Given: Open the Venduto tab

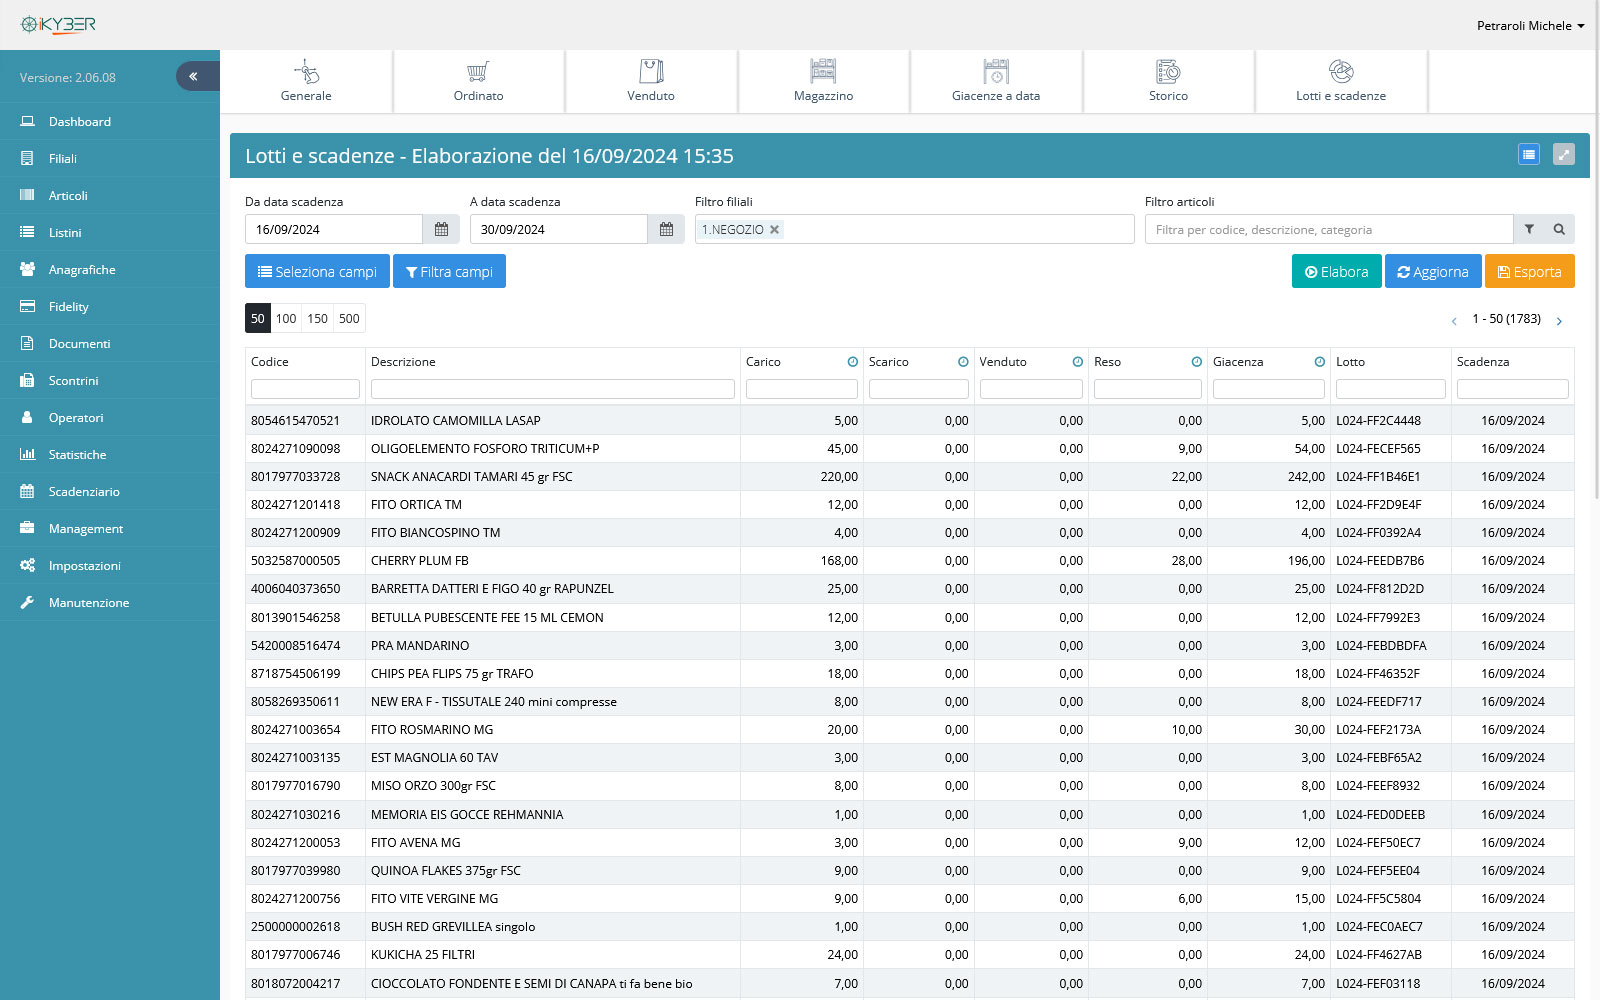Looking at the screenshot, I should 651,81.
